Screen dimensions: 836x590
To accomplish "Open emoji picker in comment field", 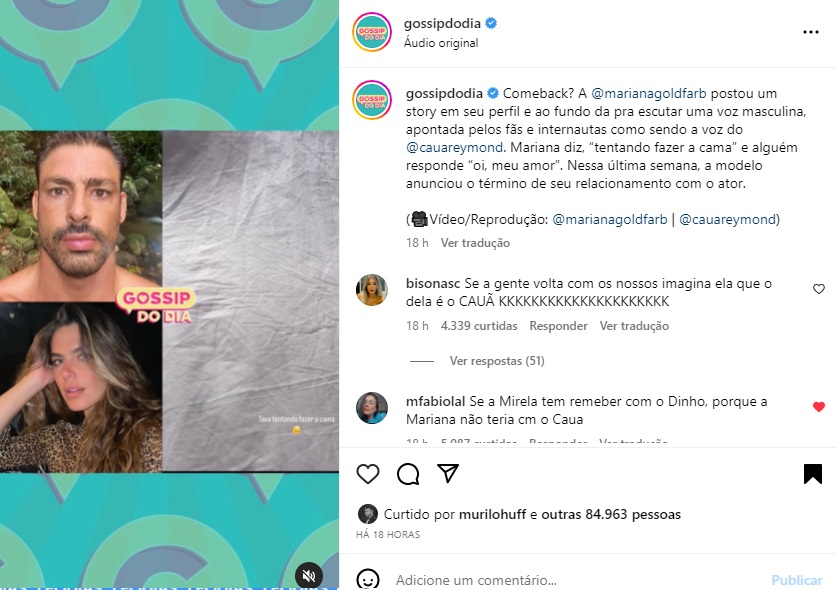I will coord(368,579).
